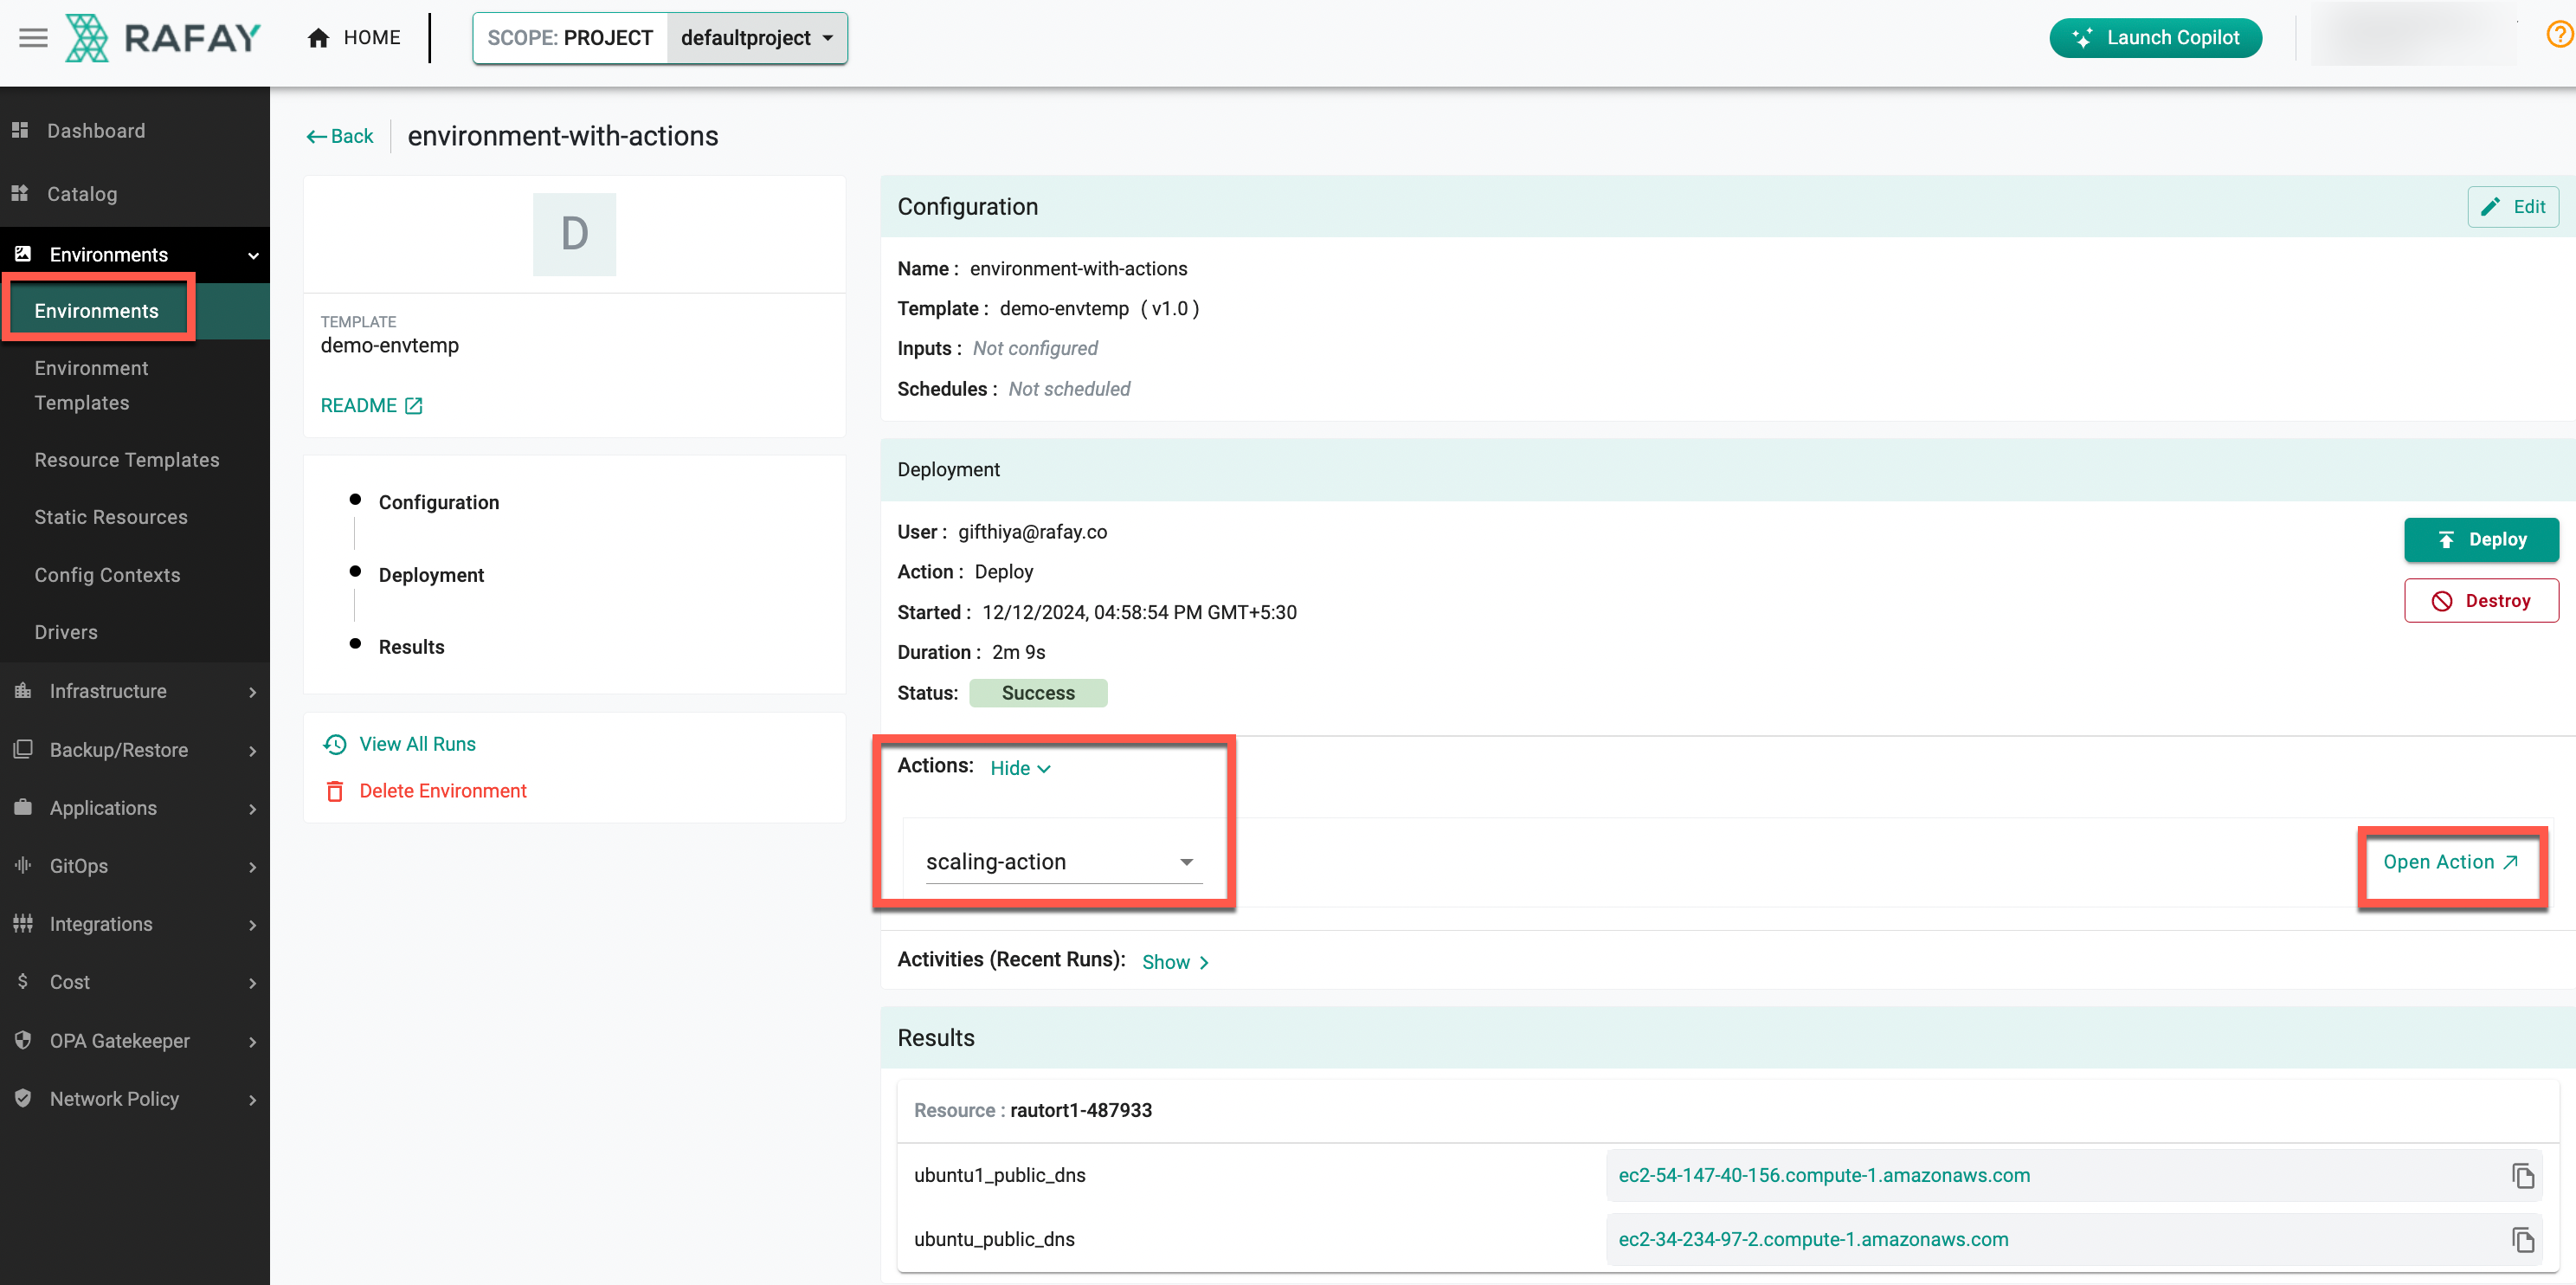Click the Destroy button
This screenshot has width=2576, height=1285.
[x=2481, y=601]
